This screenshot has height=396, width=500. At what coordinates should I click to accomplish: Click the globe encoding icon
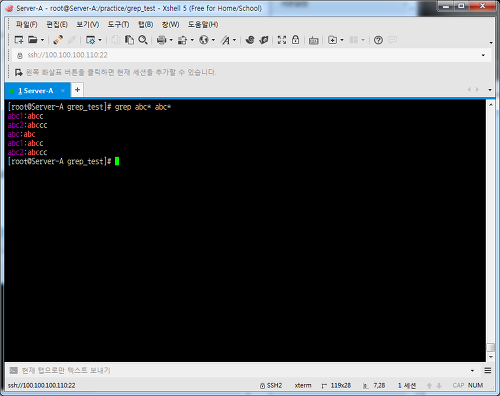click(204, 40)
